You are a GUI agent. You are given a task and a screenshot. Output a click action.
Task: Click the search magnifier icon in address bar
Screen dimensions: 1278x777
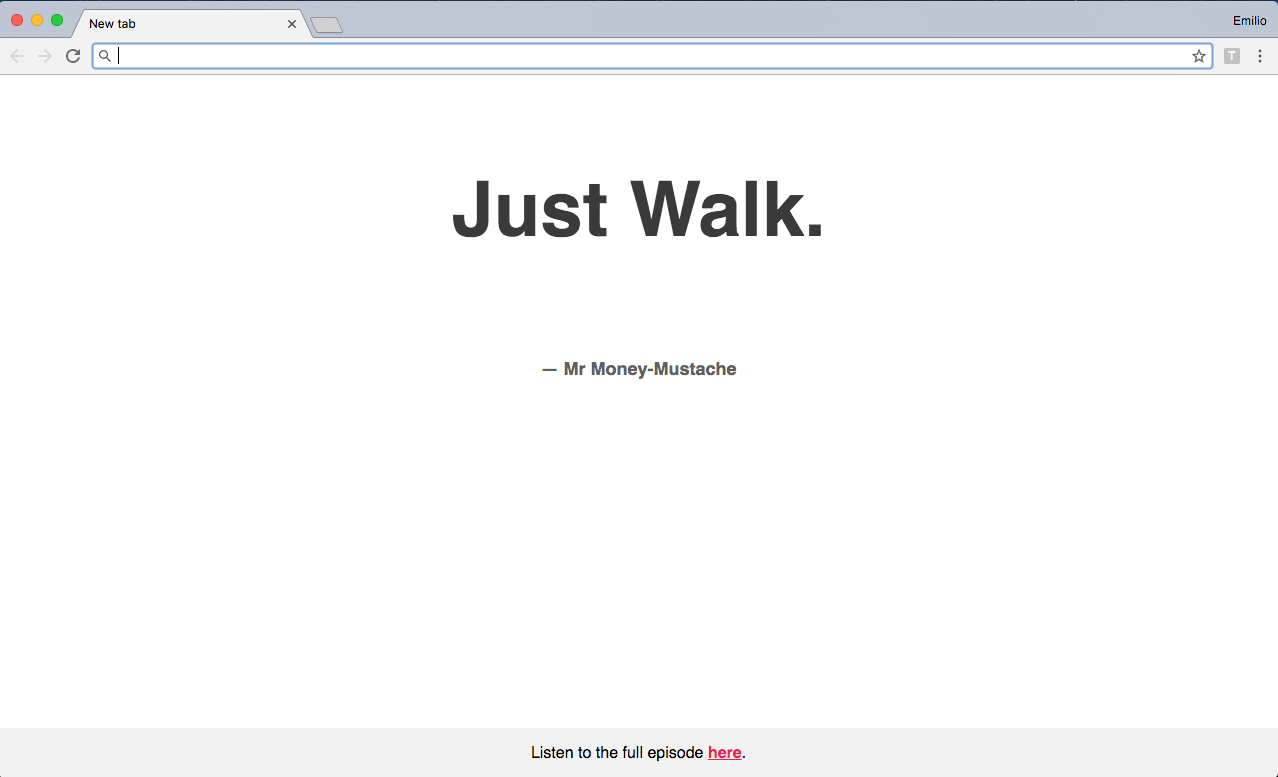(x=105, y=56)
